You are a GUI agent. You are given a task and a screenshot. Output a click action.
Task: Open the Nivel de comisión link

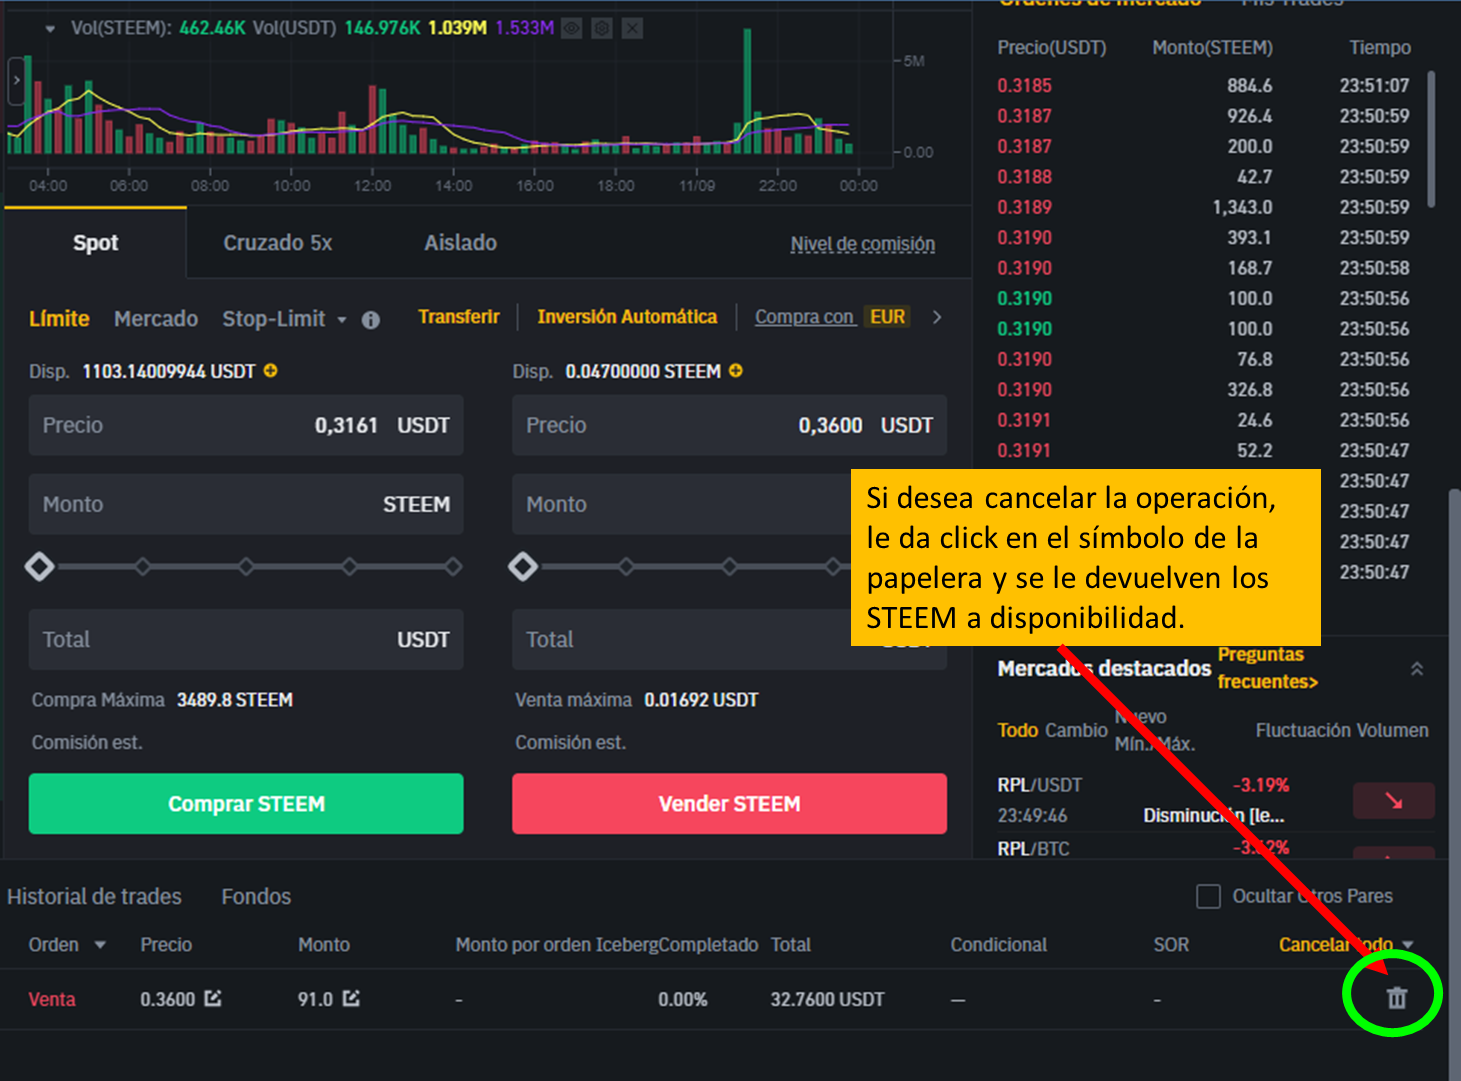click(863, 244)
